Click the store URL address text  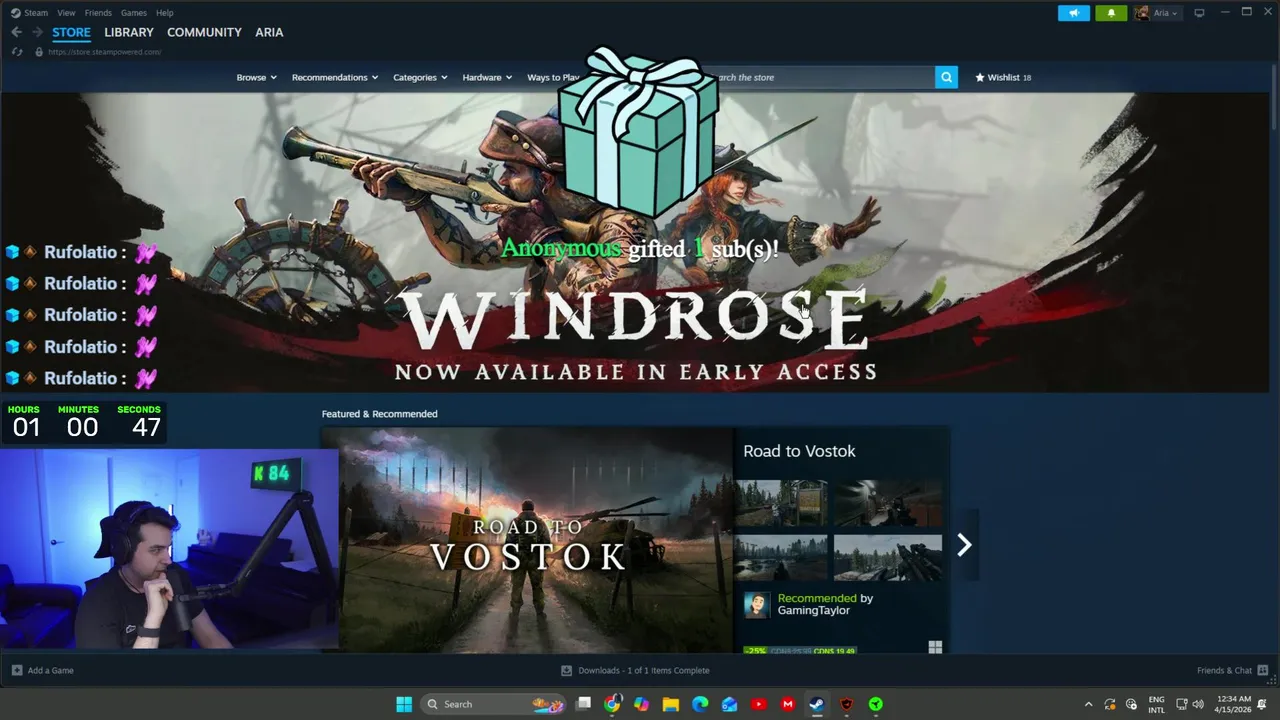(x=105, y=52)
